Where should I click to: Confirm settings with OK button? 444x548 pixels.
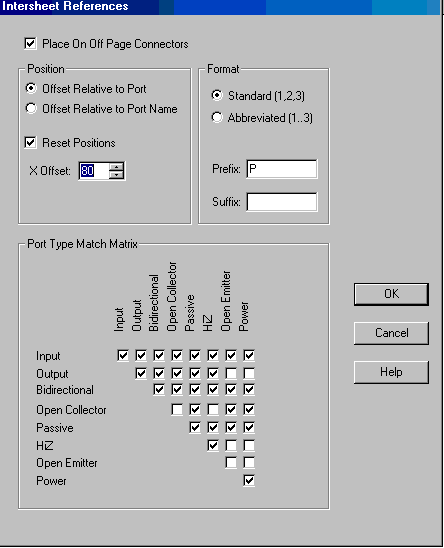tap(391, 294)
